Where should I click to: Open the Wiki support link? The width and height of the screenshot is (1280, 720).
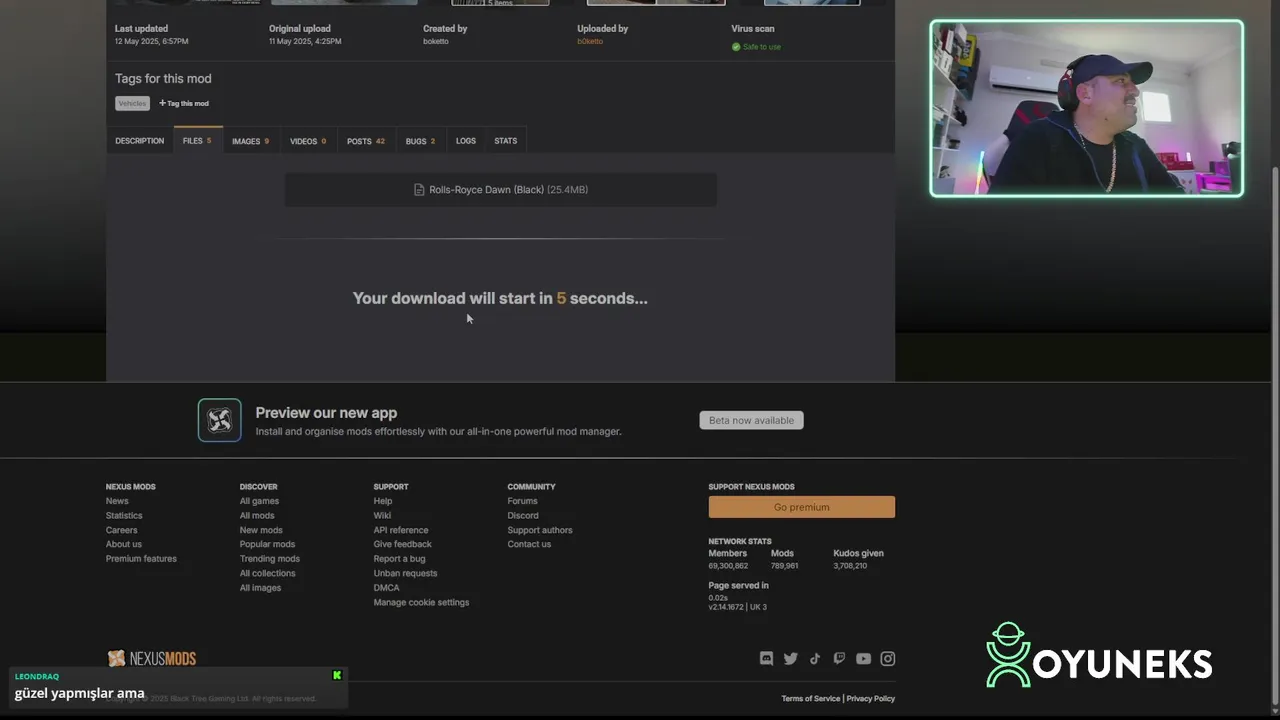[382, 516]
